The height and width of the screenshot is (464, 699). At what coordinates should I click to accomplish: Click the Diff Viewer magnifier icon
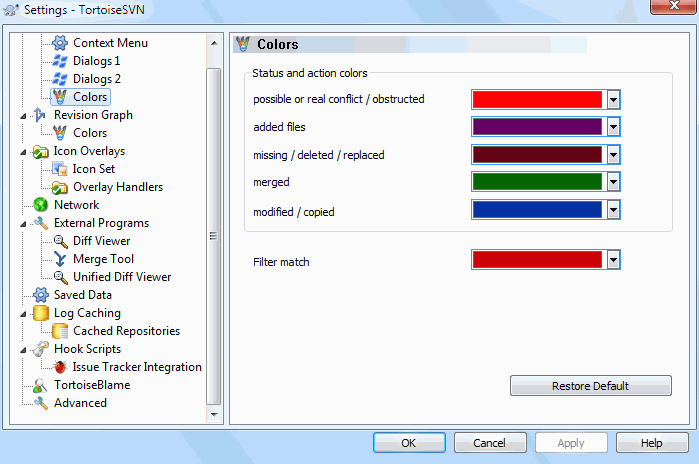pyautogui.click(x=60, y=241)
